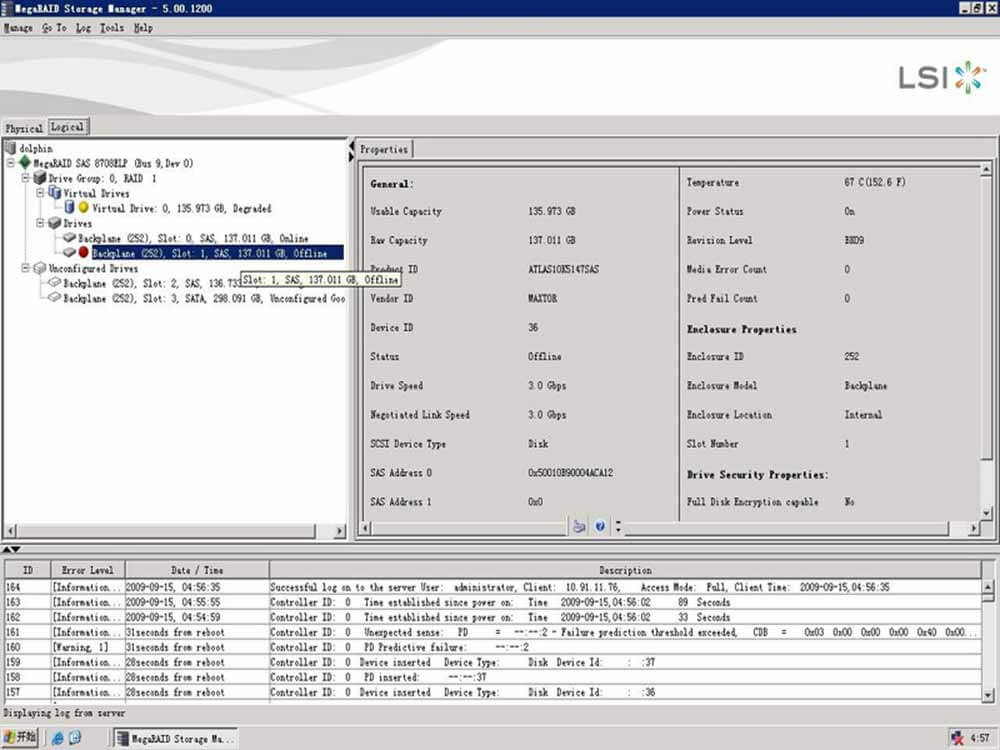Screen dimensions: 1000x750
Task: Click the Error Level column header
Action: (88, 570)
